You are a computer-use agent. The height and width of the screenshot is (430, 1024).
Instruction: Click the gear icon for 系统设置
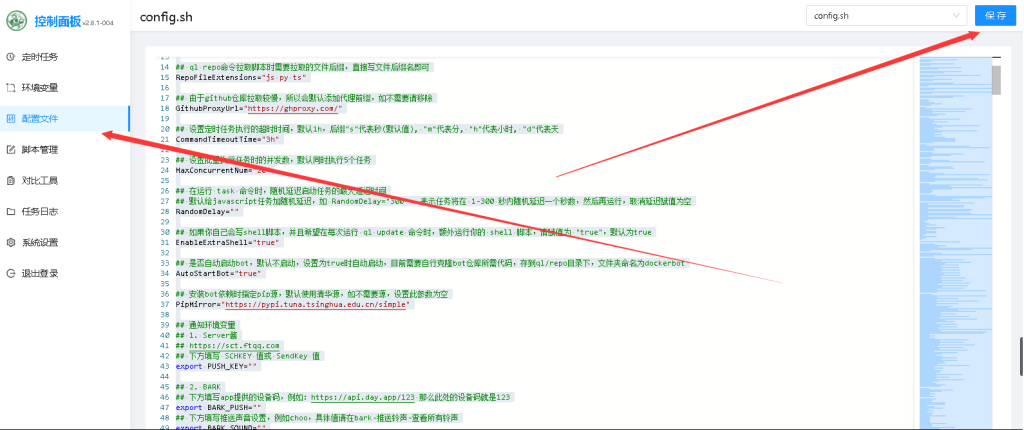coord(11,242)
